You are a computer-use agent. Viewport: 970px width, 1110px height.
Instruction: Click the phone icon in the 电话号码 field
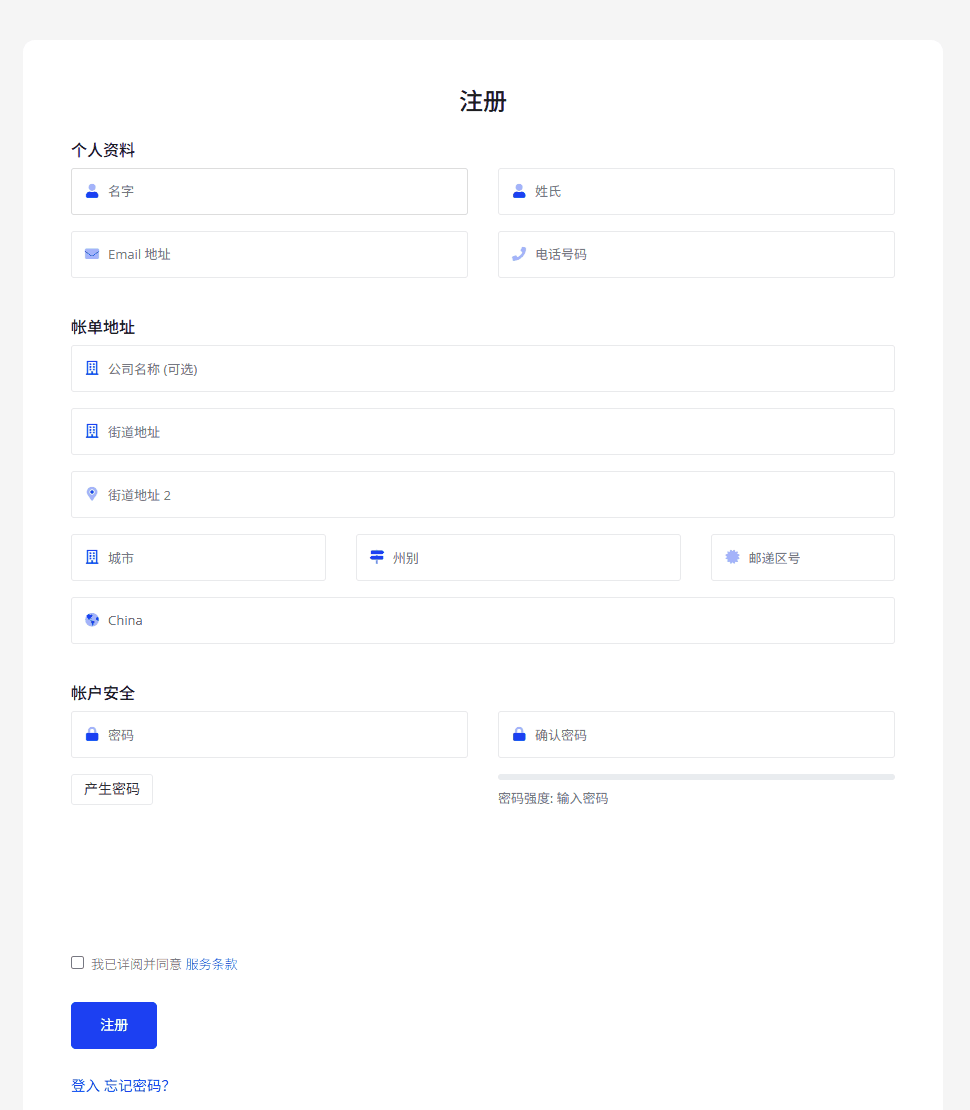[519, 254]
